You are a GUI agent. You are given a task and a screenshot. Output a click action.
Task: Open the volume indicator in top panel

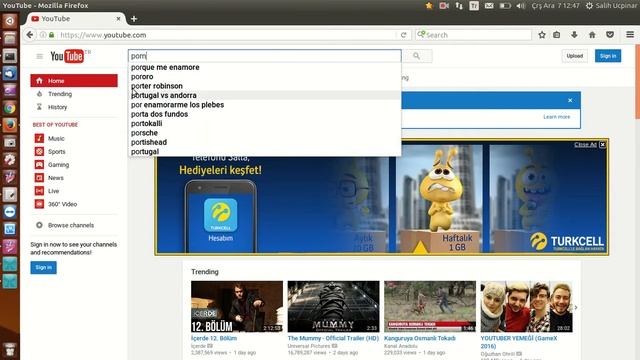click(x=521, y=6)
